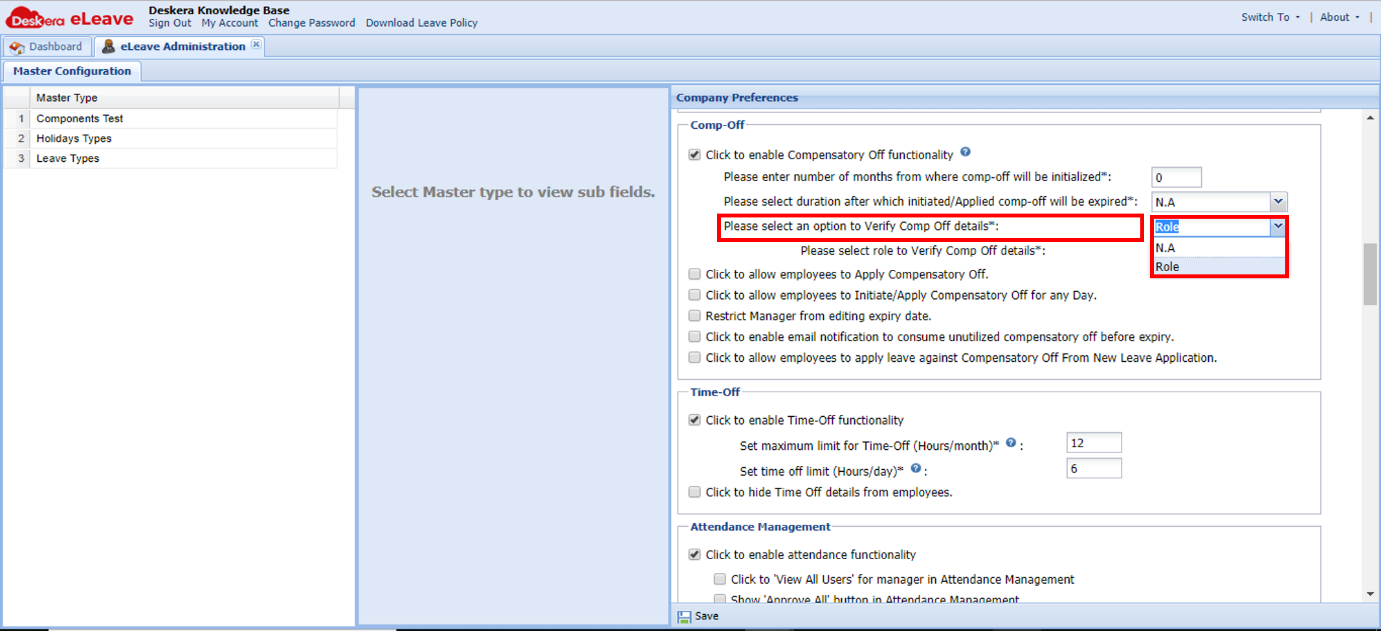This screenshot has height=631, width=1381.
Task: Select Role in the Verify Comp Off dropdown
Action: [1172, 266]
